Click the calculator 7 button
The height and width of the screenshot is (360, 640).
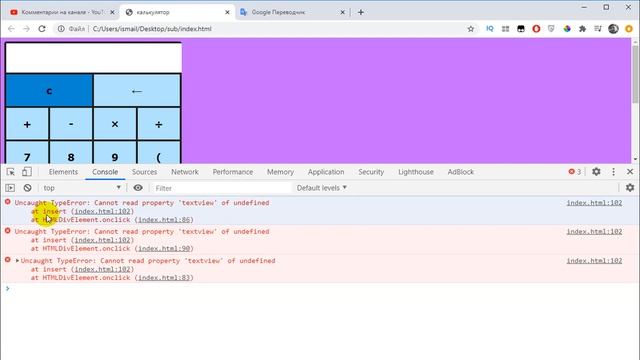point(27,153)
